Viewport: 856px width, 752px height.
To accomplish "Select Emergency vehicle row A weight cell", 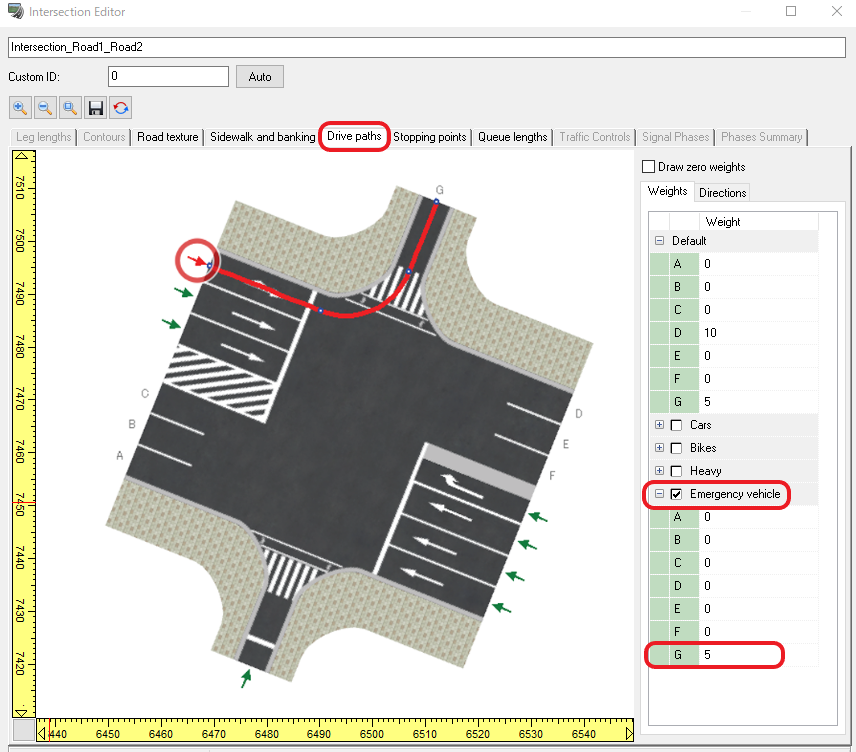I will (758, 517).
